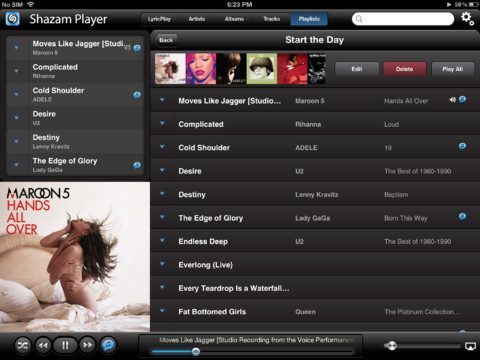Screen dimensions: 480x360
Task: Play Desire from sidebar queue
Action: point(75,118)
